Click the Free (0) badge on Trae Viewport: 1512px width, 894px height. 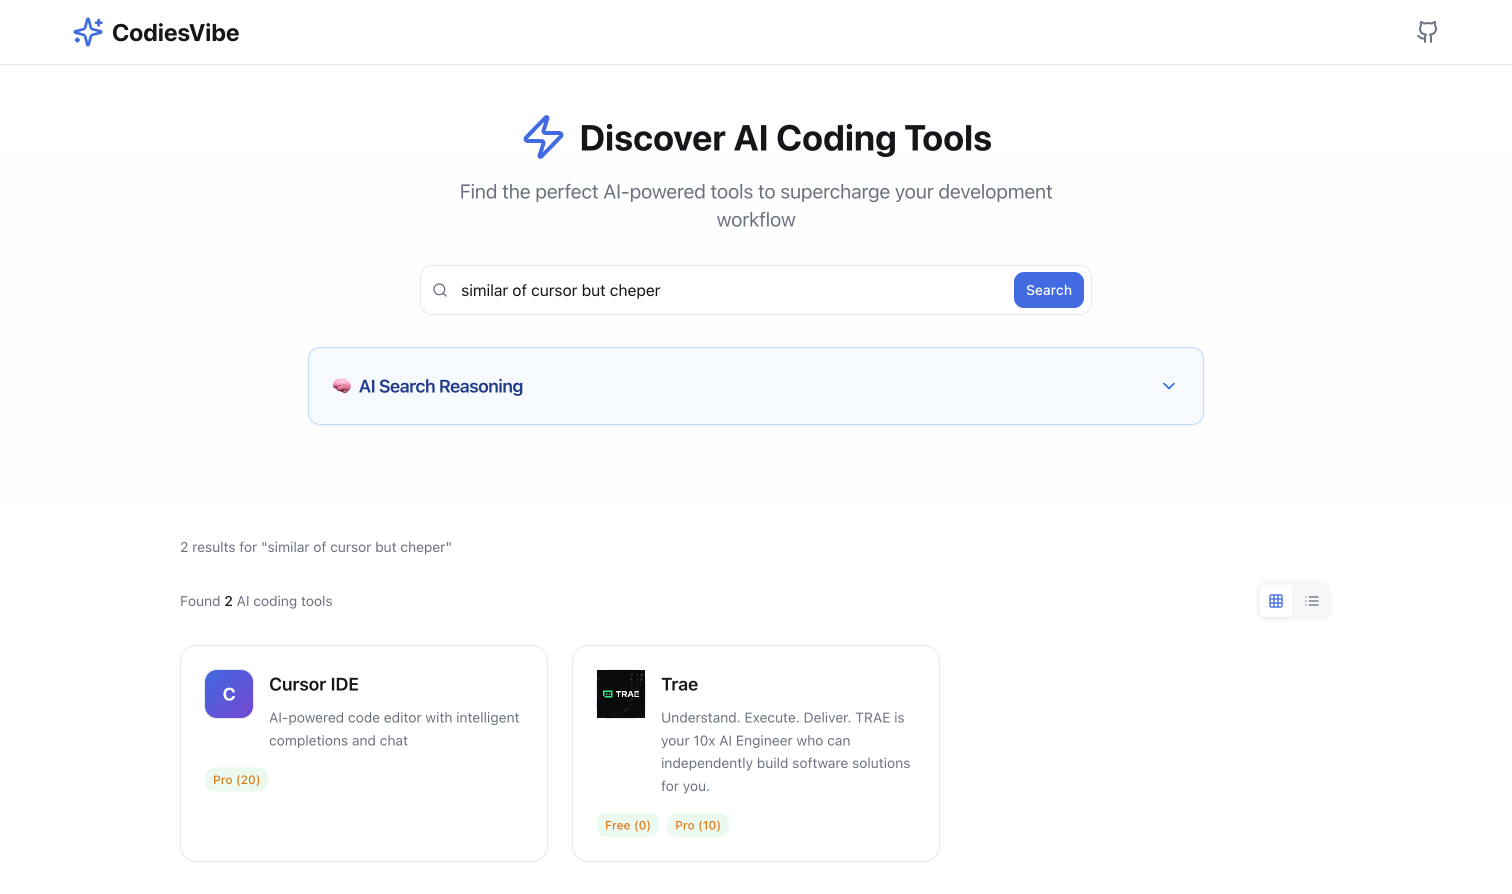[x=628, y=825]
